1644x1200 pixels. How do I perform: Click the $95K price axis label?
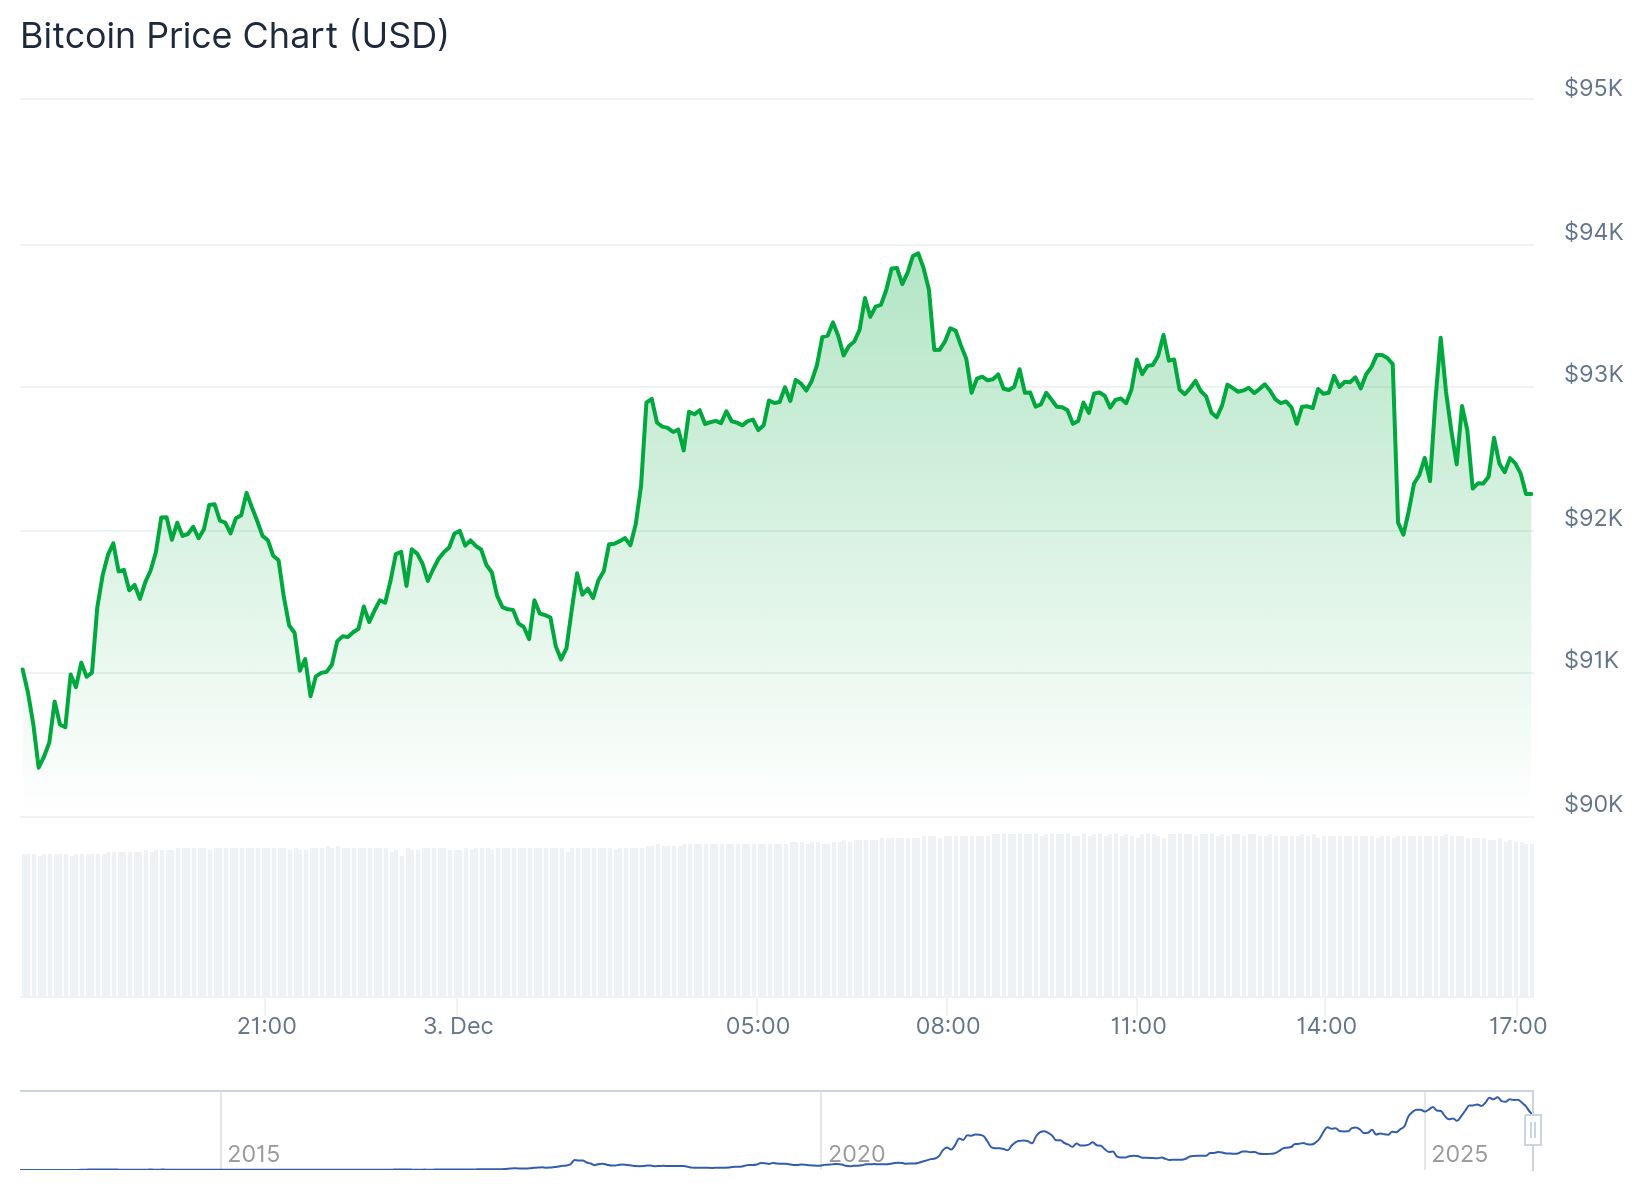pos(1593,88)
